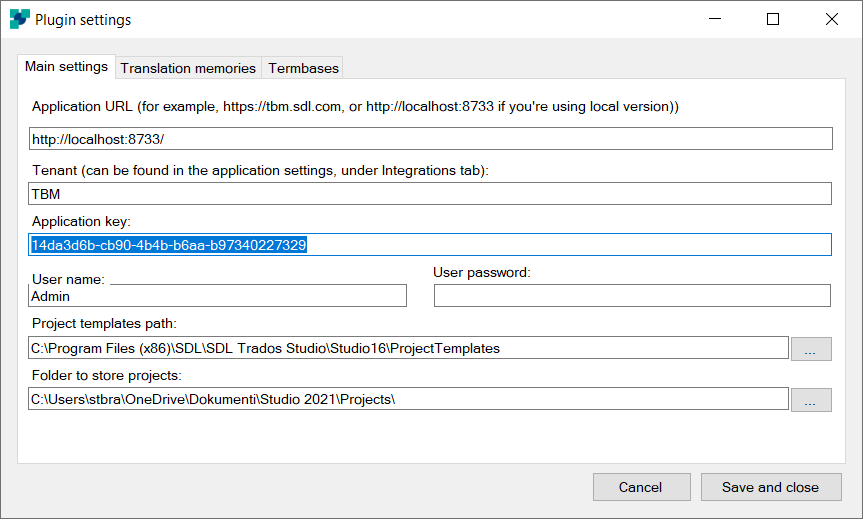This screenshot has height=519, width=863.
Task: Click the Tenant field containing TBM
Action: pos(430,194)
